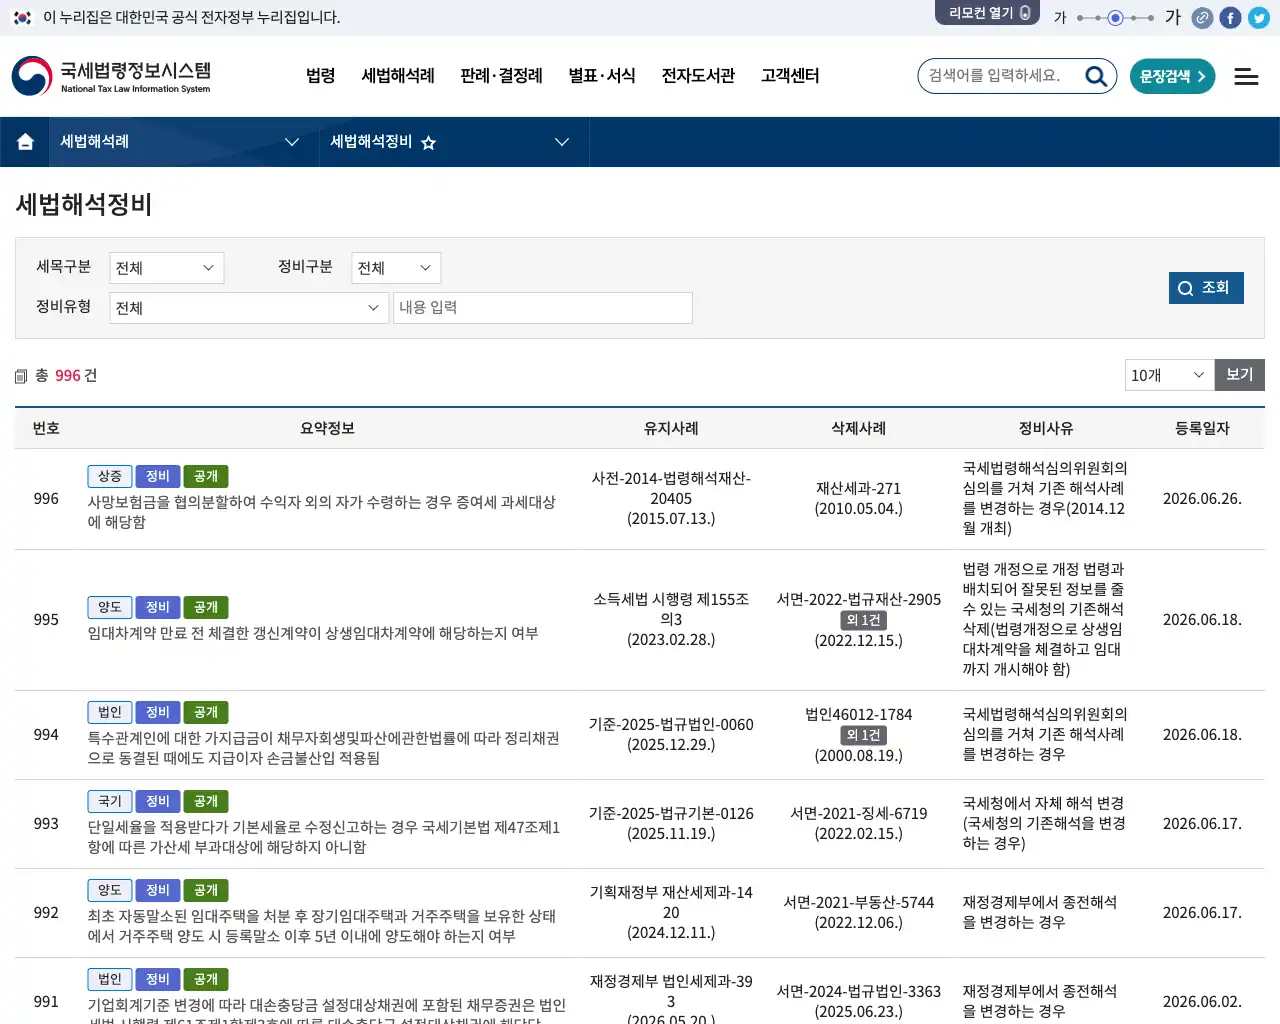The width and height of the screenshot is (1280, 1024).
Task: Open summary of row 993 단일세율
Action: 323,837
